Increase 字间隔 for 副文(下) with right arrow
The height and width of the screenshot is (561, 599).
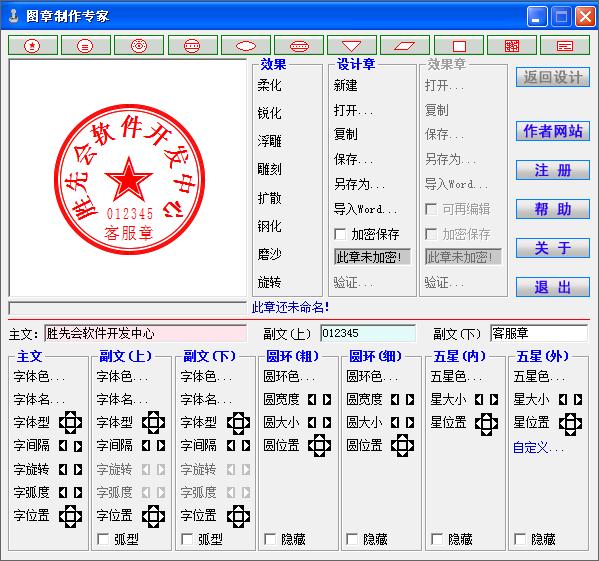(x=246, y=446)
